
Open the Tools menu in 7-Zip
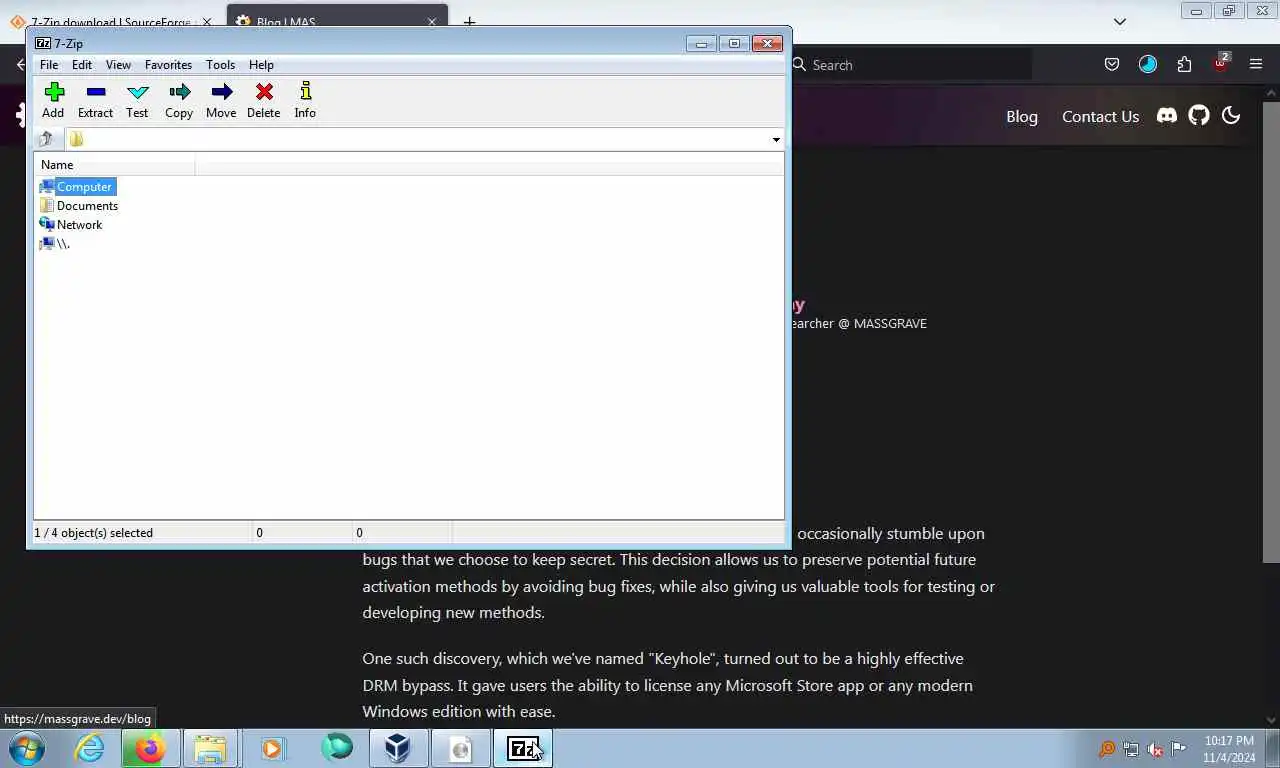(220, 65)
